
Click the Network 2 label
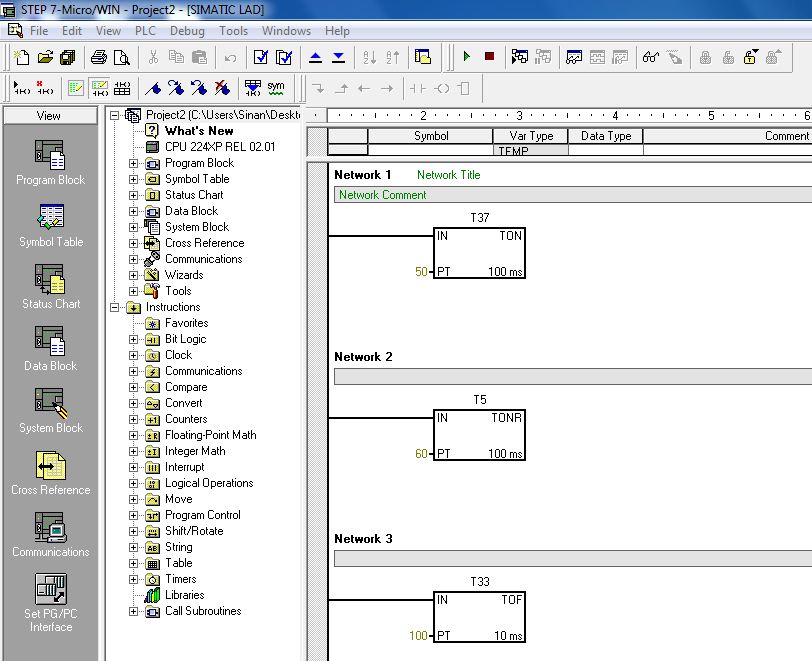(x=363, y=357)
